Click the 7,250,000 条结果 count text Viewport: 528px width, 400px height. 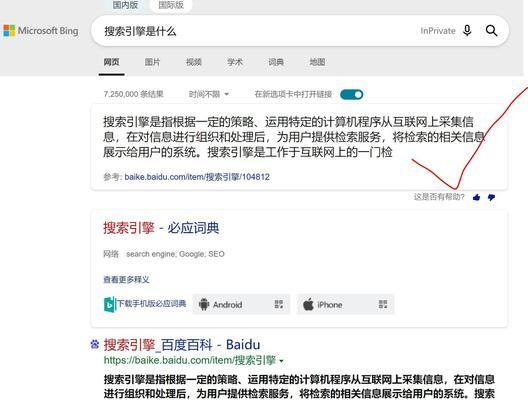(133, 94)
